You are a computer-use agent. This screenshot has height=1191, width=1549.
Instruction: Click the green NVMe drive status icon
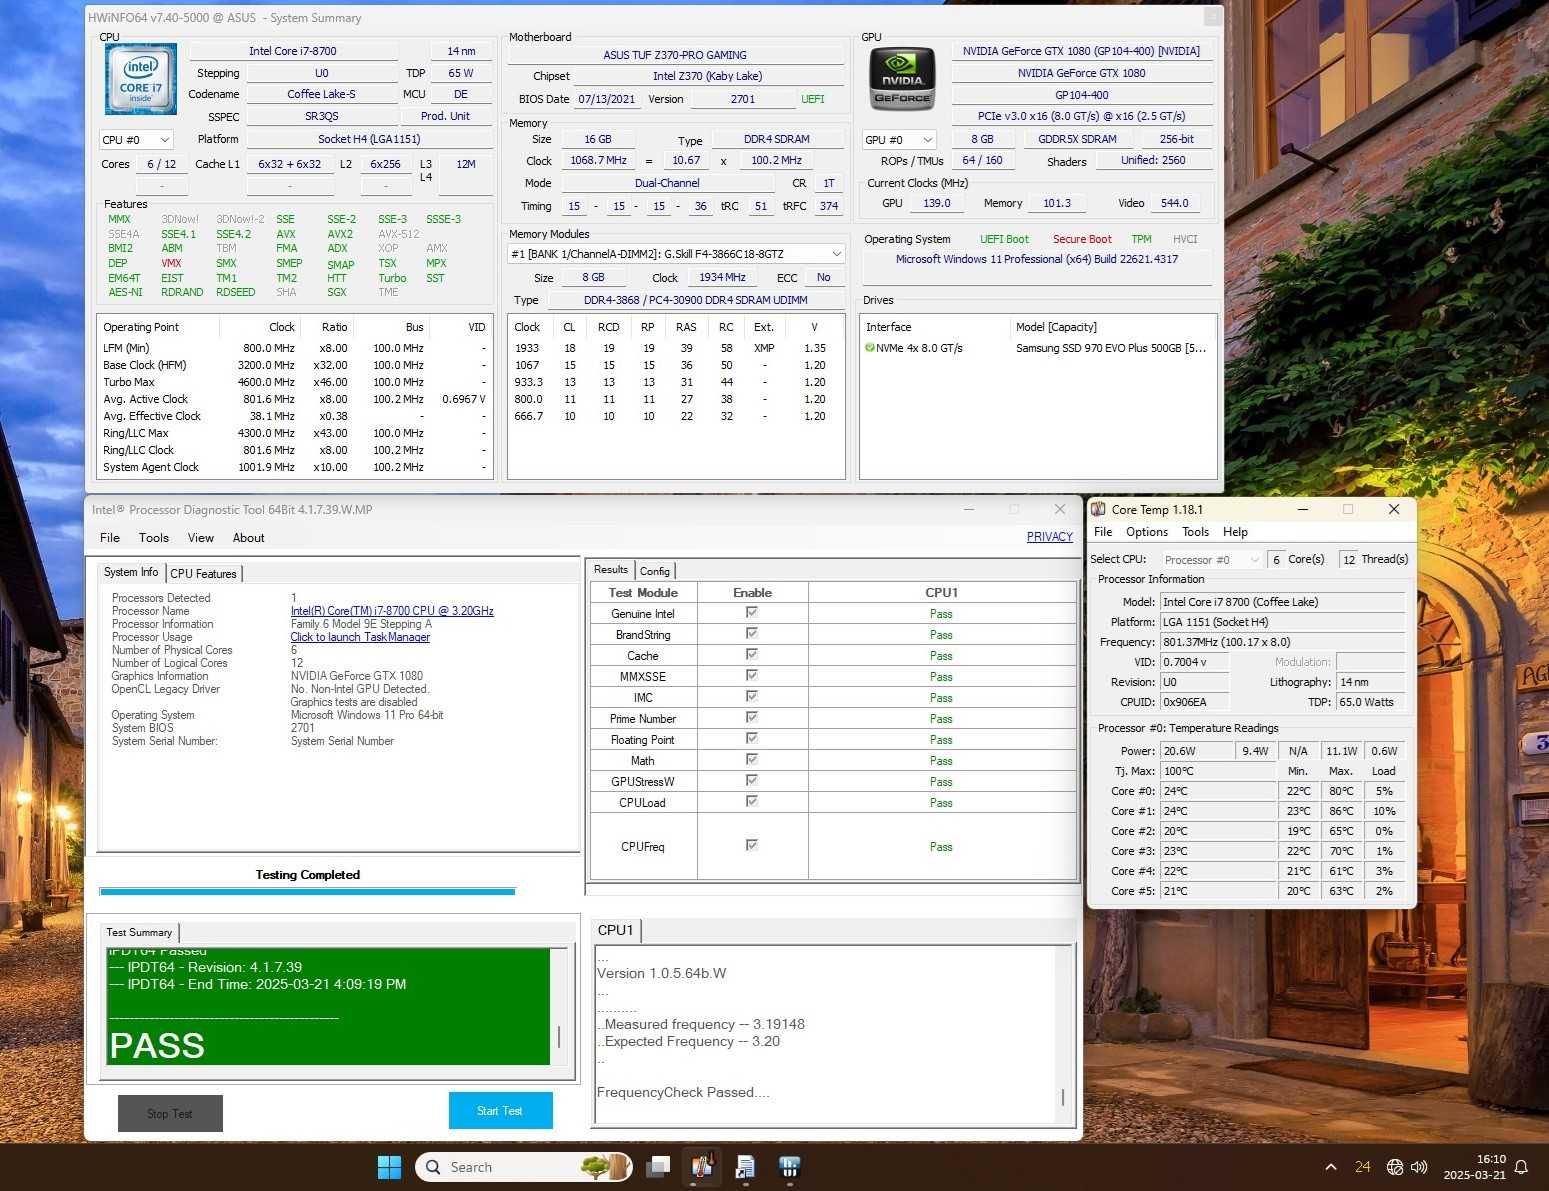pyautogui.click(x=870, y=348)
